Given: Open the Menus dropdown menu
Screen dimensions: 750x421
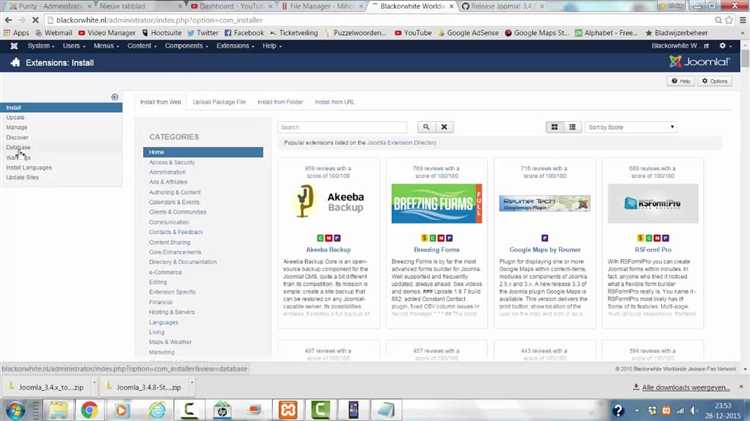Looking at the screenshot, I should click(106, 46).
